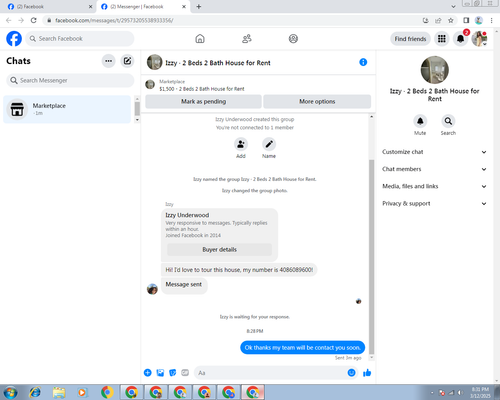Image resolution: width=500 pixels, height=400 pixels.
Task: Click the chat list scrollbar thumb
Action: (x=137, y=109)
